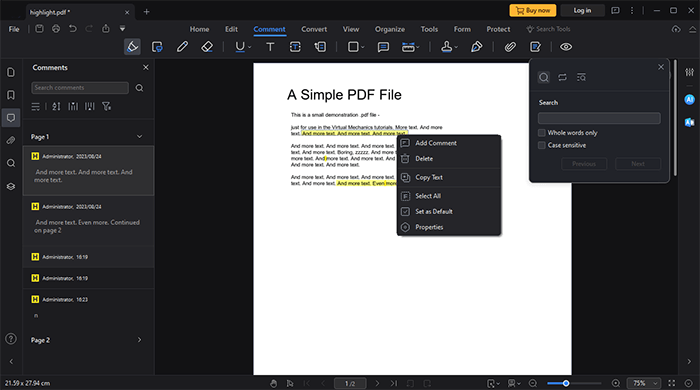Open Advanced Search in search panel
700x390 pixels.
click(581, 77)
